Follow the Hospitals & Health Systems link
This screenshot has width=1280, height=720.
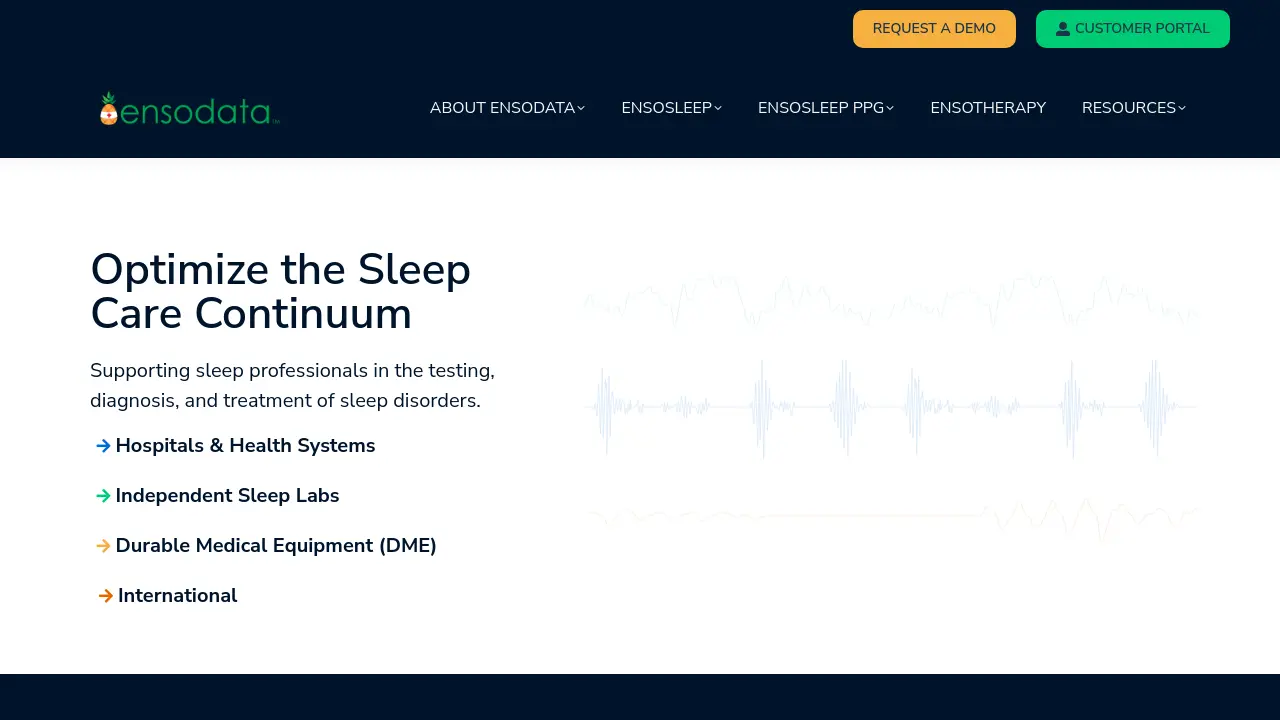click(245, 446)
